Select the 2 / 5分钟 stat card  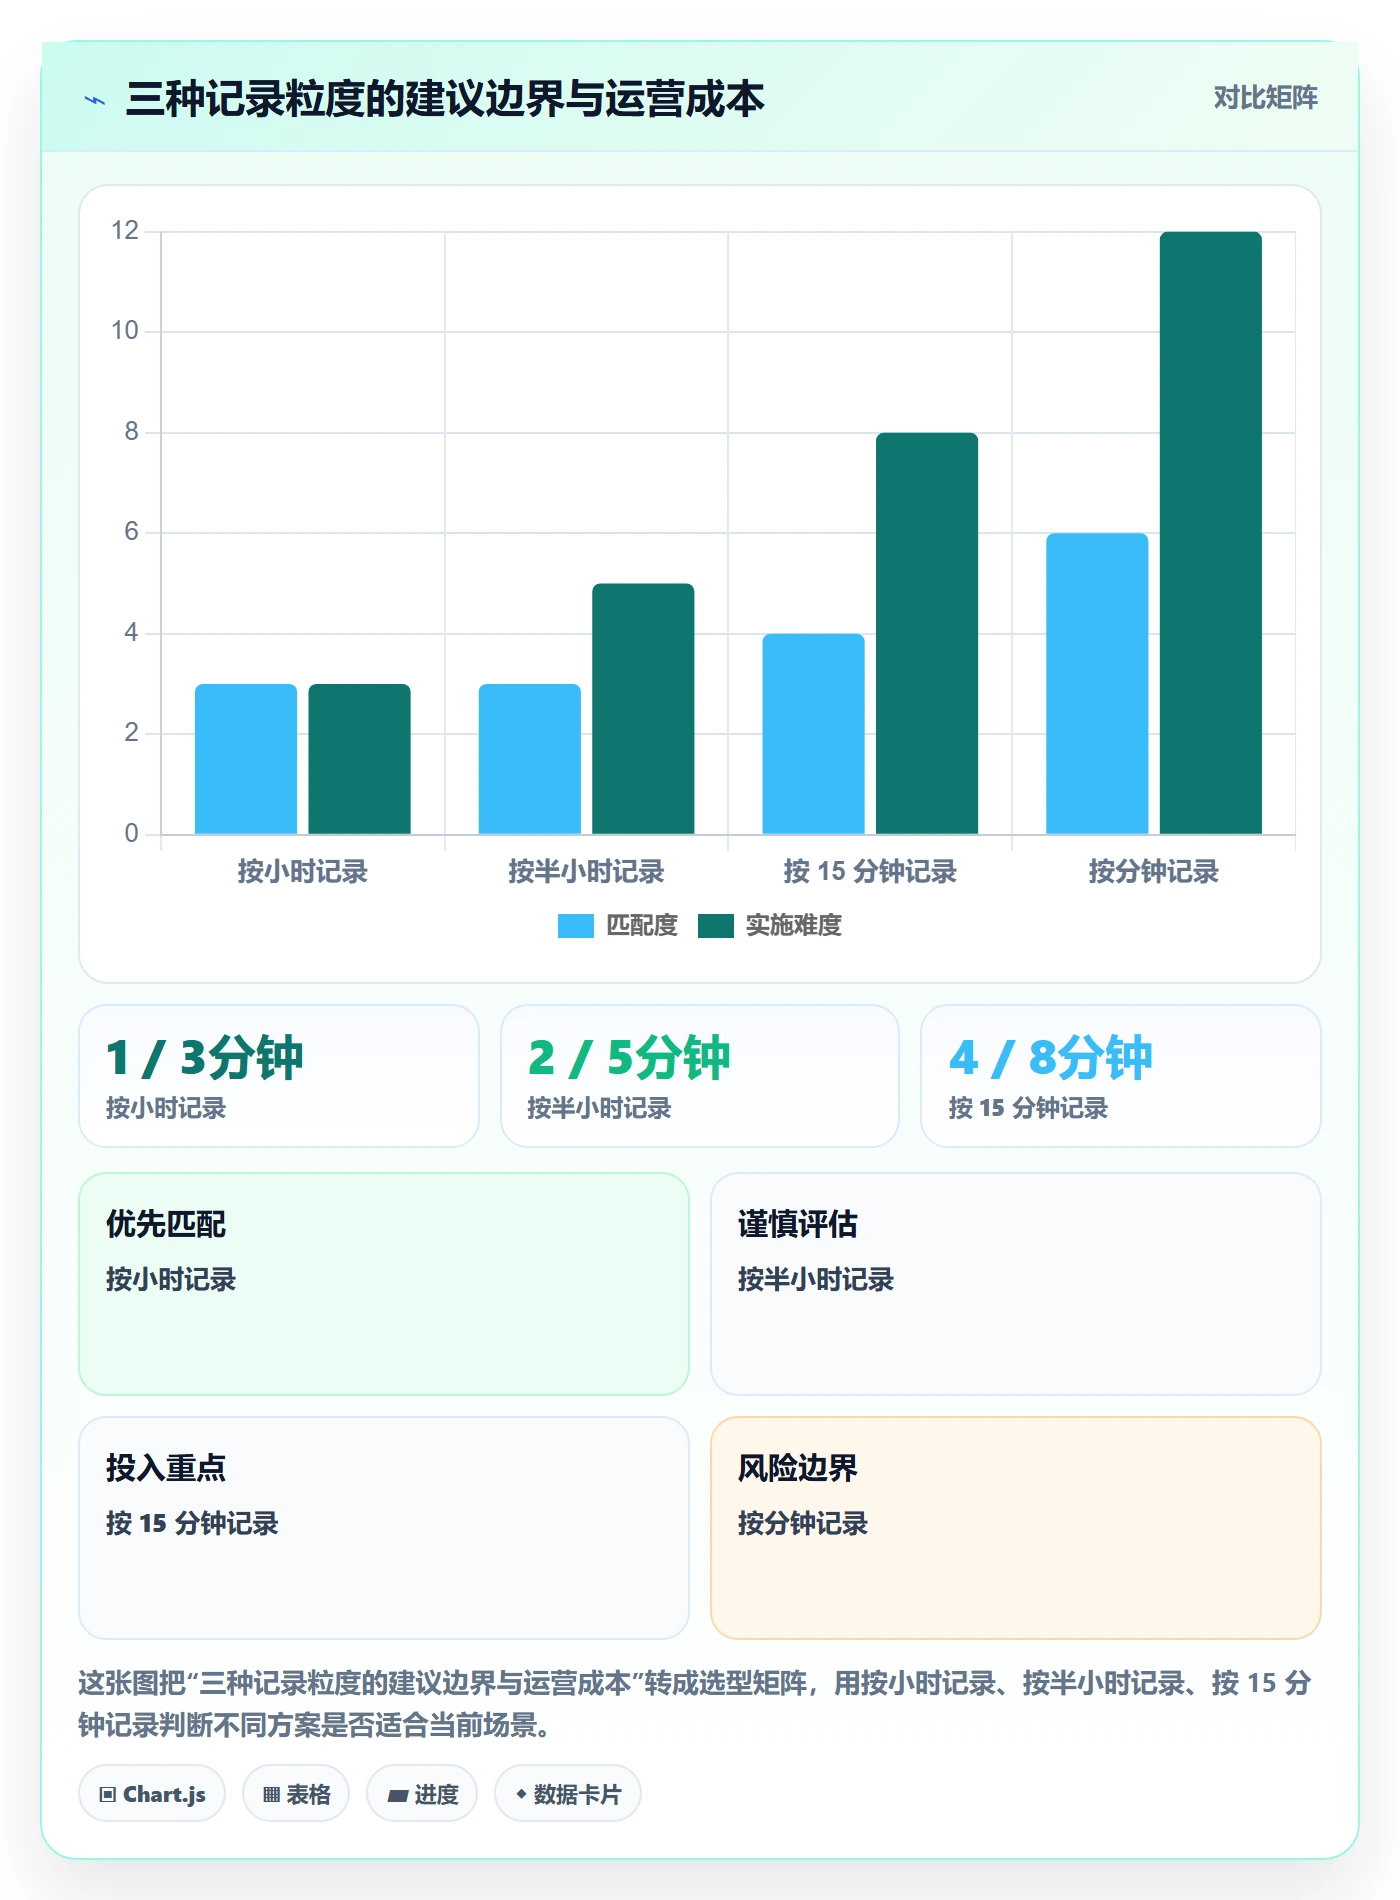click(x=700, y=1076)
